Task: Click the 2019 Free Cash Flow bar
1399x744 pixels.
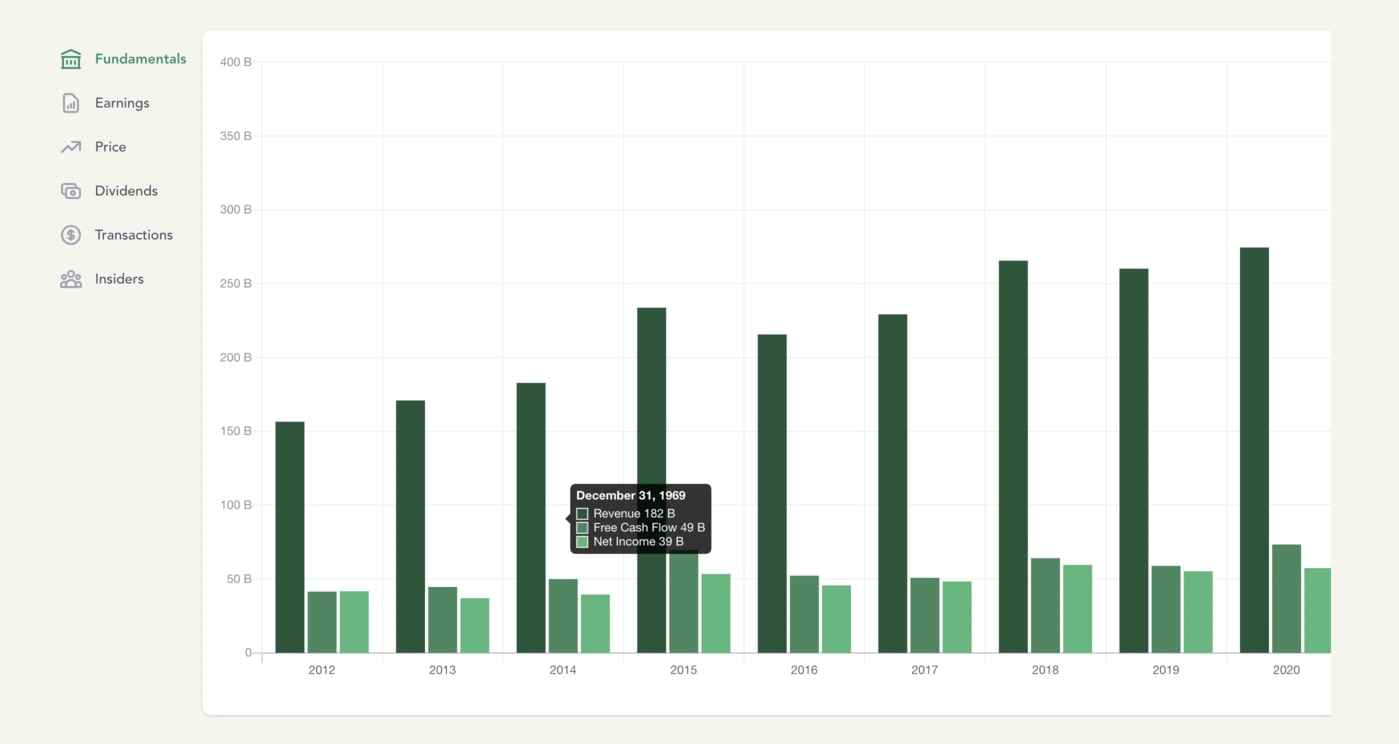Action: [1166, 609]
